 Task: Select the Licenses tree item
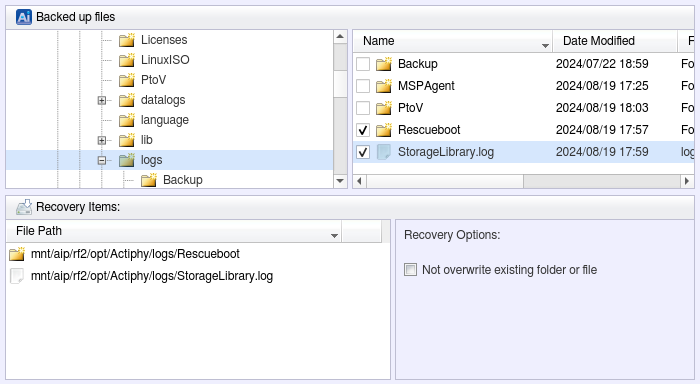point(164,40)
